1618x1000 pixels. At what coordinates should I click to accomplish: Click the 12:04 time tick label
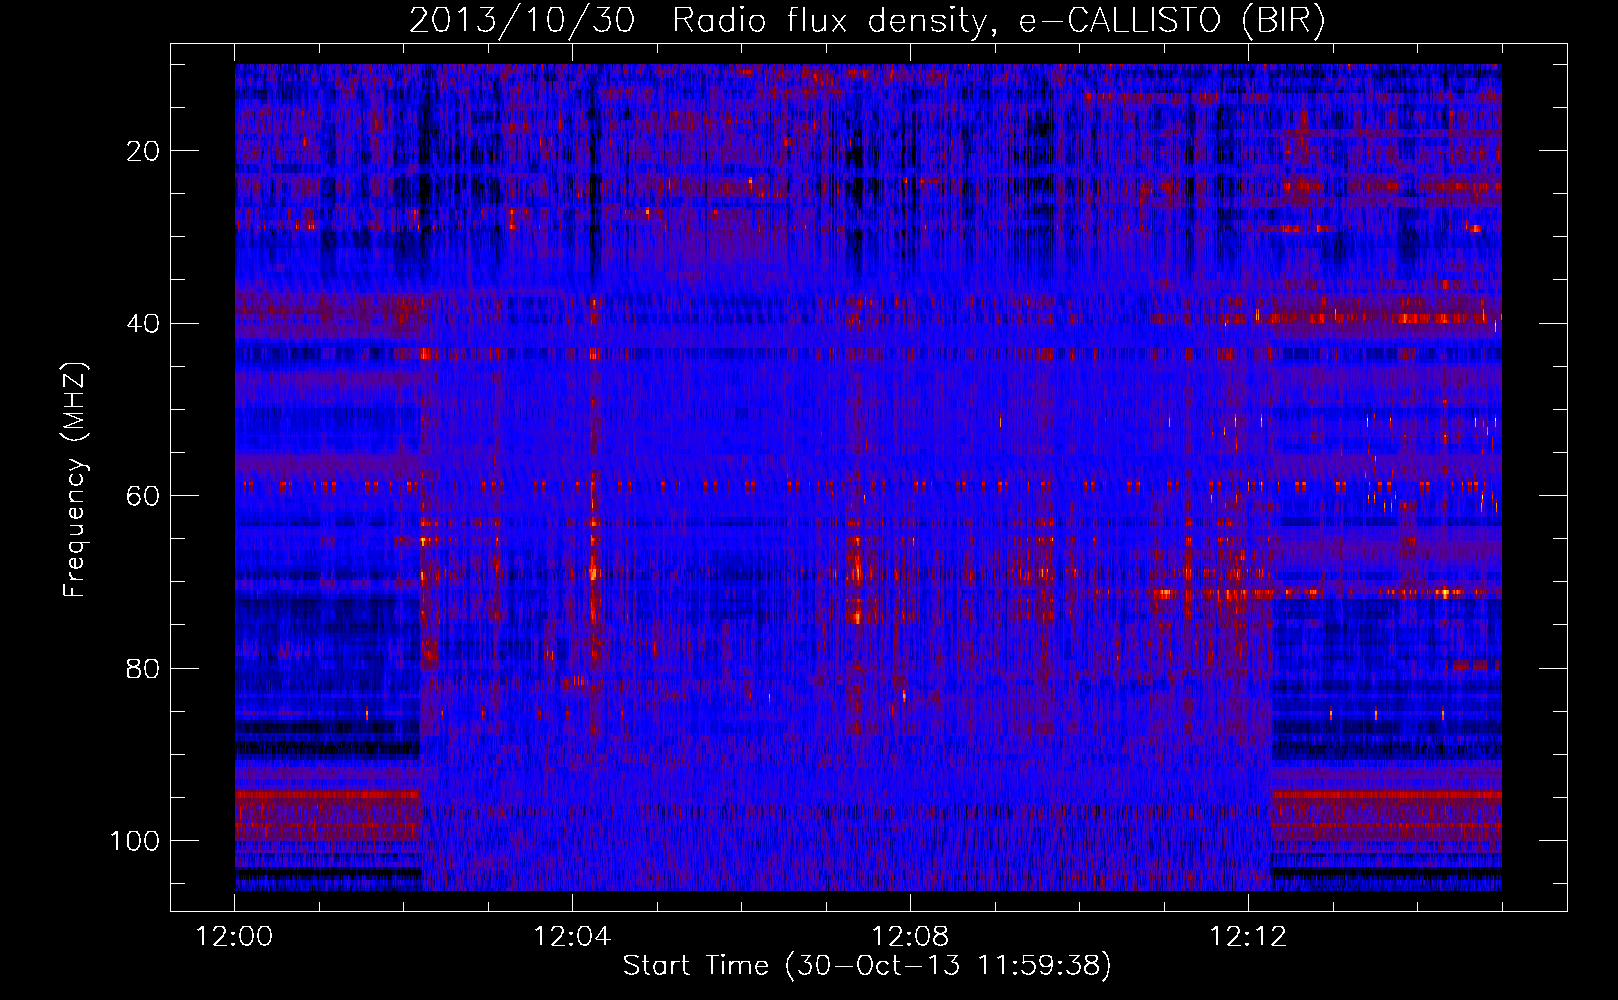pos(572,938)
